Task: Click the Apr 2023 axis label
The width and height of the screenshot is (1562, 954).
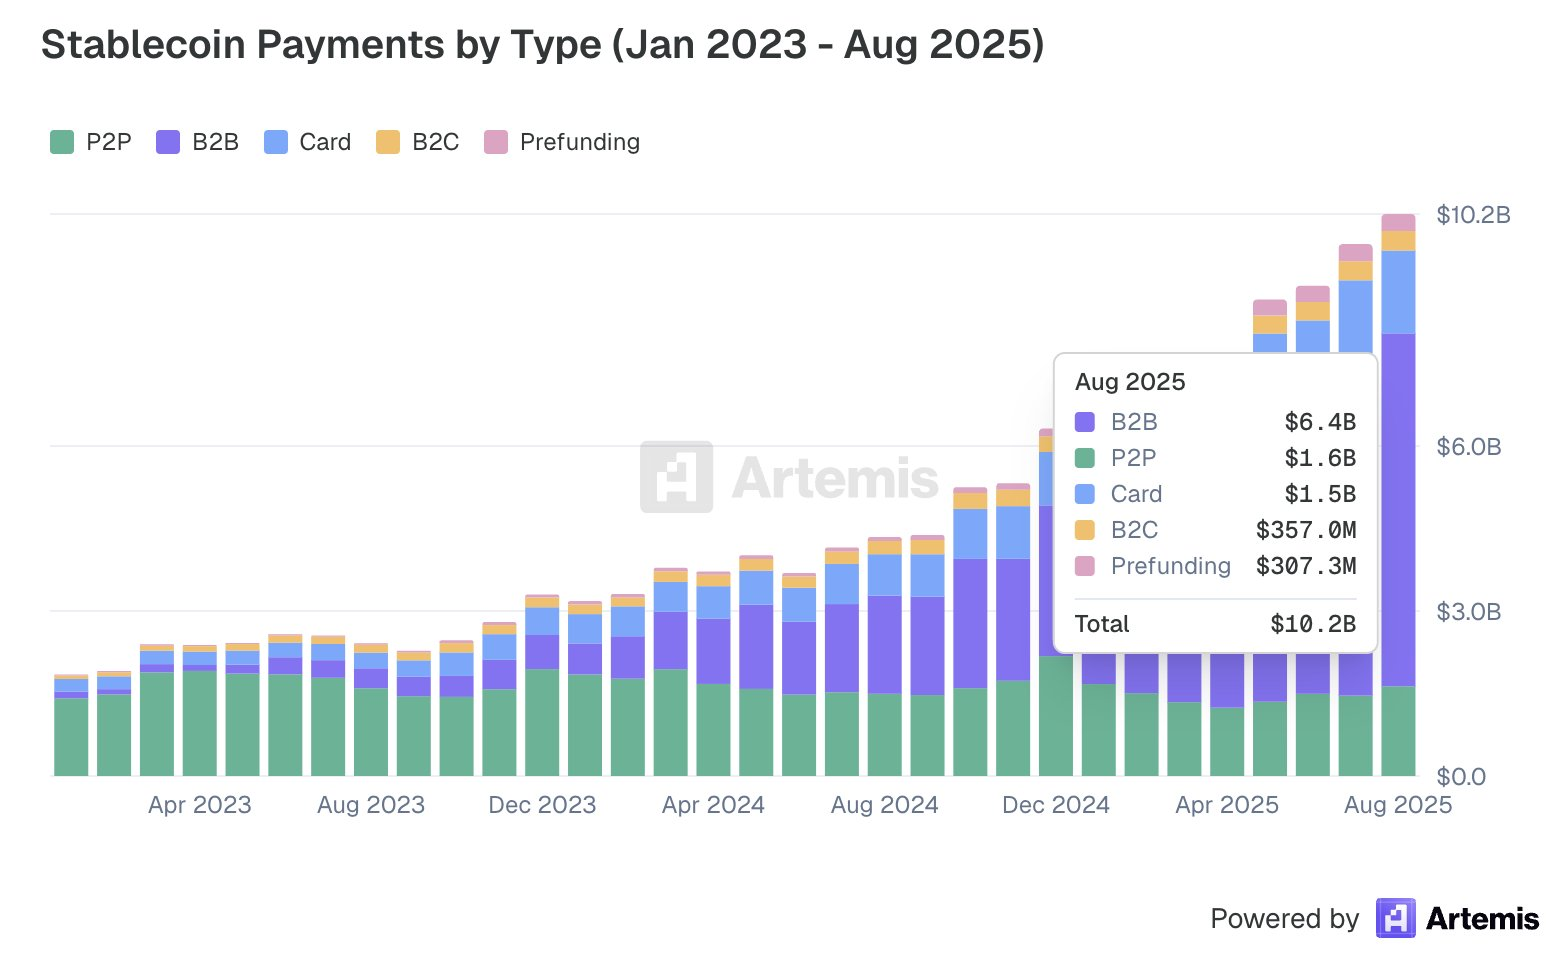Action: coord(199,804)
